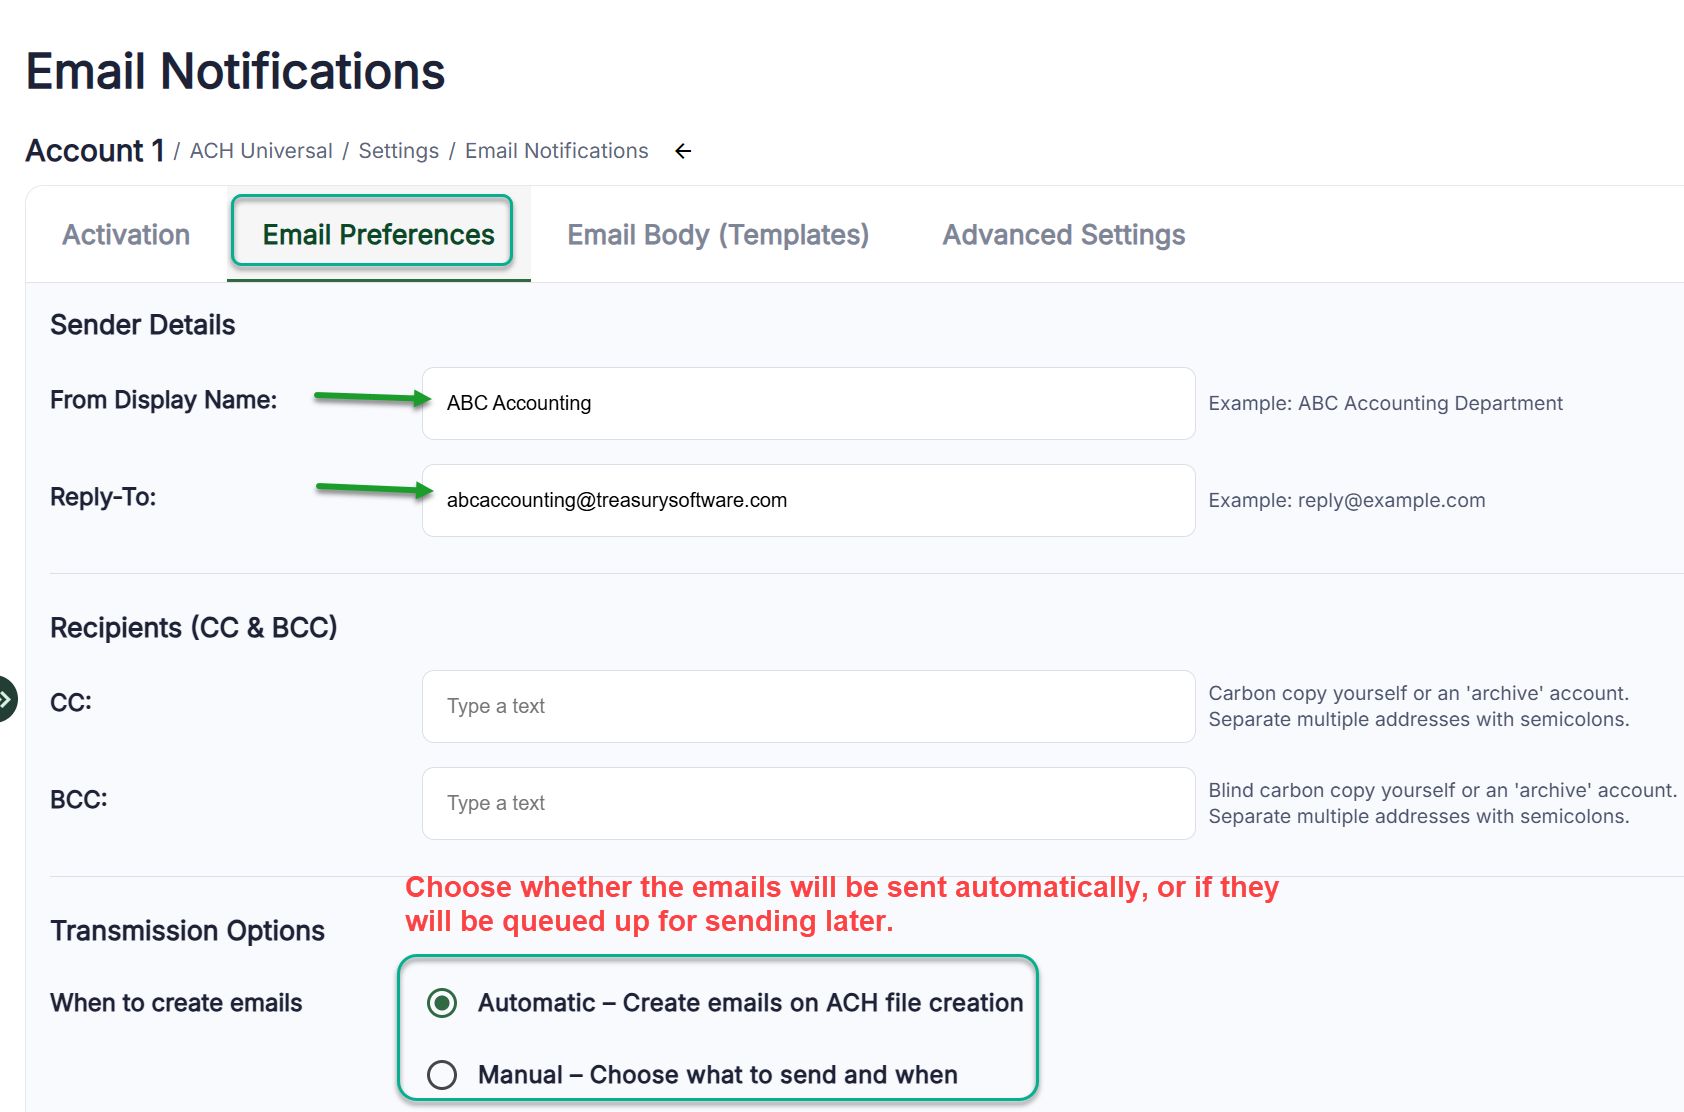Switch to the Activation tab
This screenshot has width=1684, height=1112.
pos(126,235)
